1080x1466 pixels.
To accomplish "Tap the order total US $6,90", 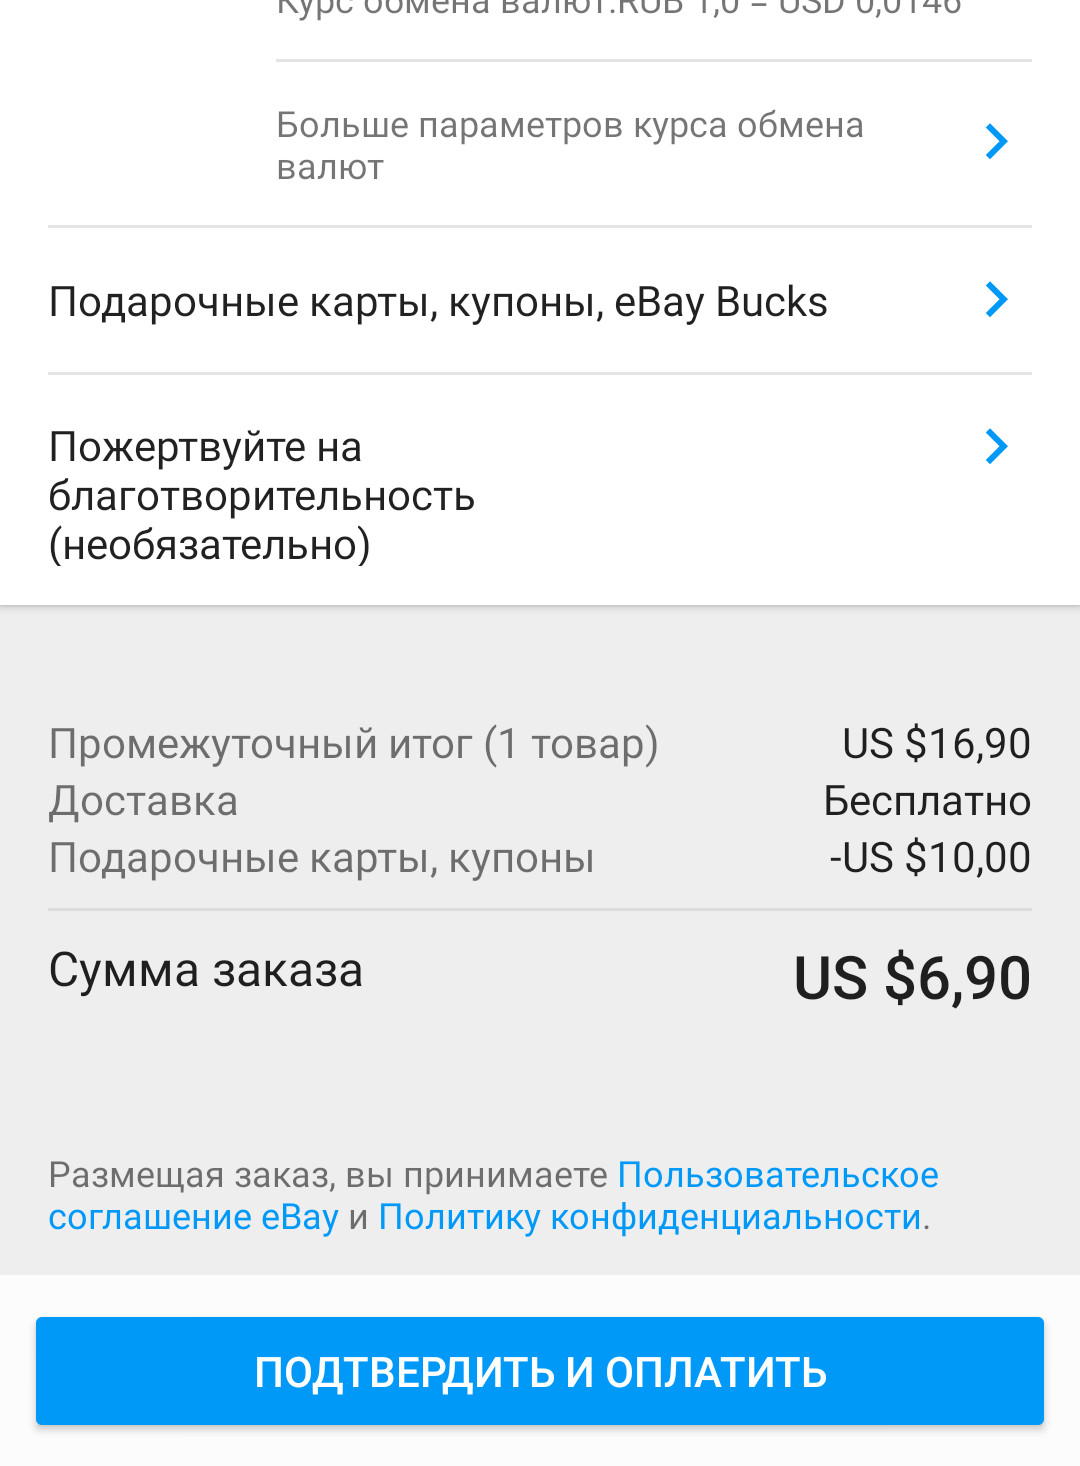I will click(912, 978).
